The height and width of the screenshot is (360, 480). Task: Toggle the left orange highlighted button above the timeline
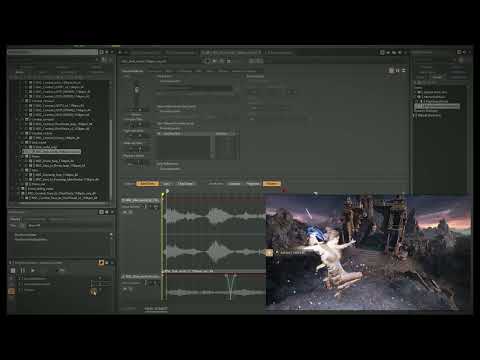(x=147, y=184)
